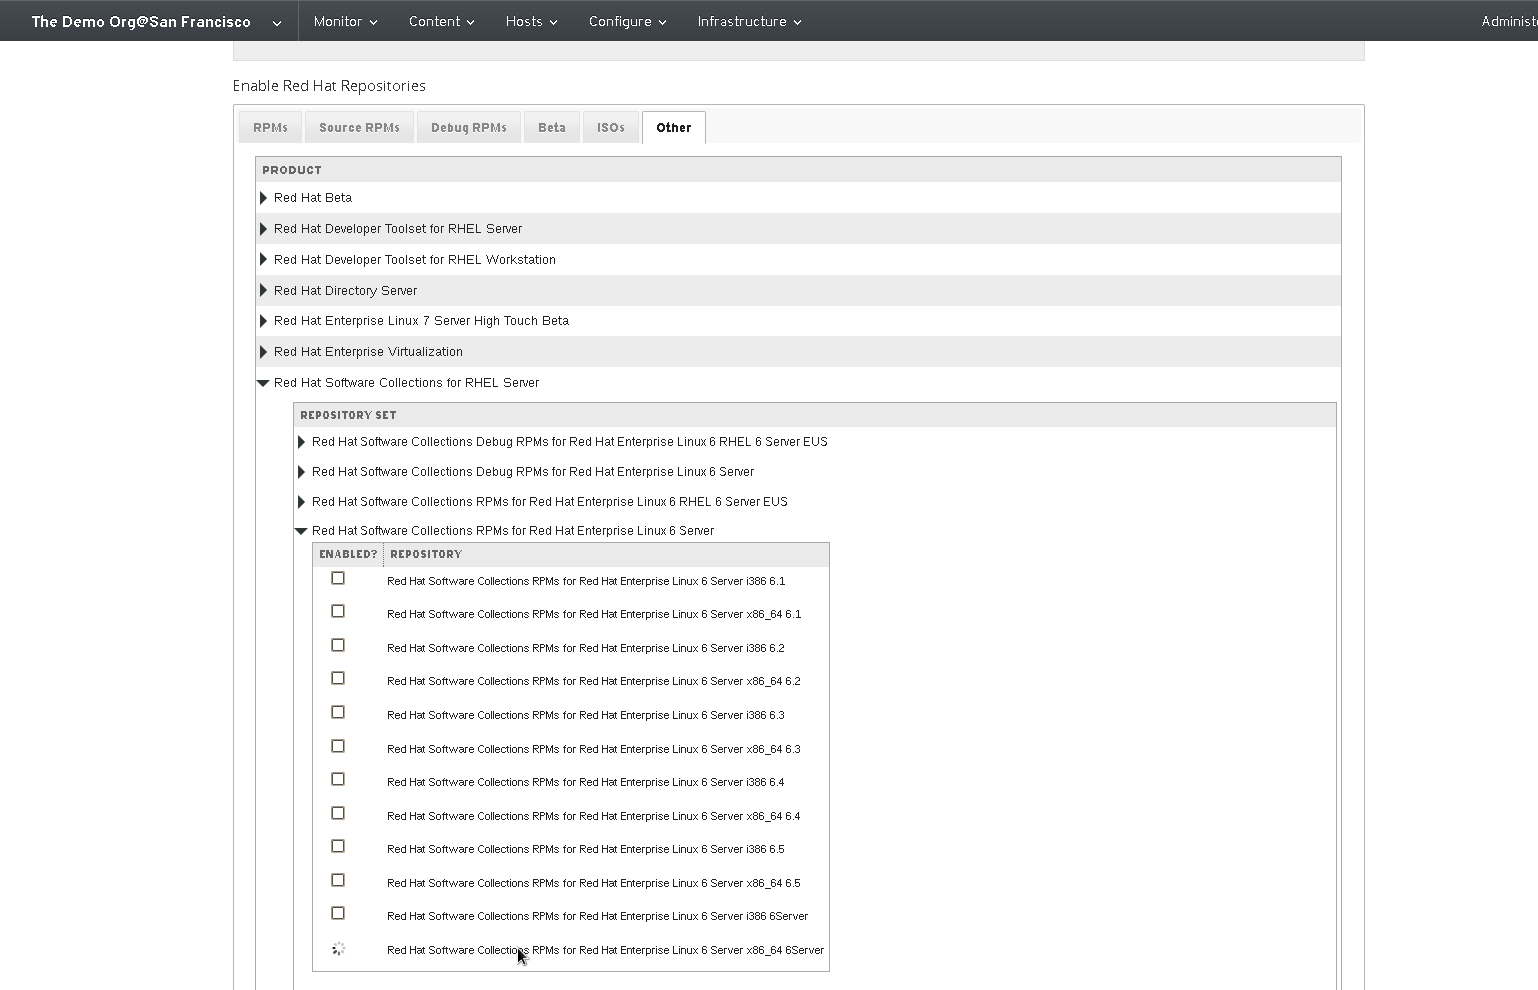Enable the Server i386 6Server repository
The height and width of the screenshot is (990, 1538).
(338, 913)
